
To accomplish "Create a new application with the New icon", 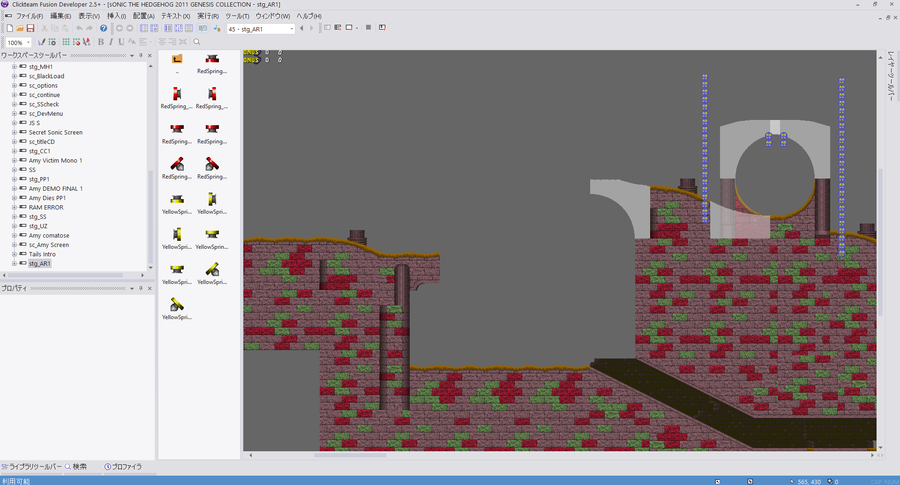I will click(9, 28).
